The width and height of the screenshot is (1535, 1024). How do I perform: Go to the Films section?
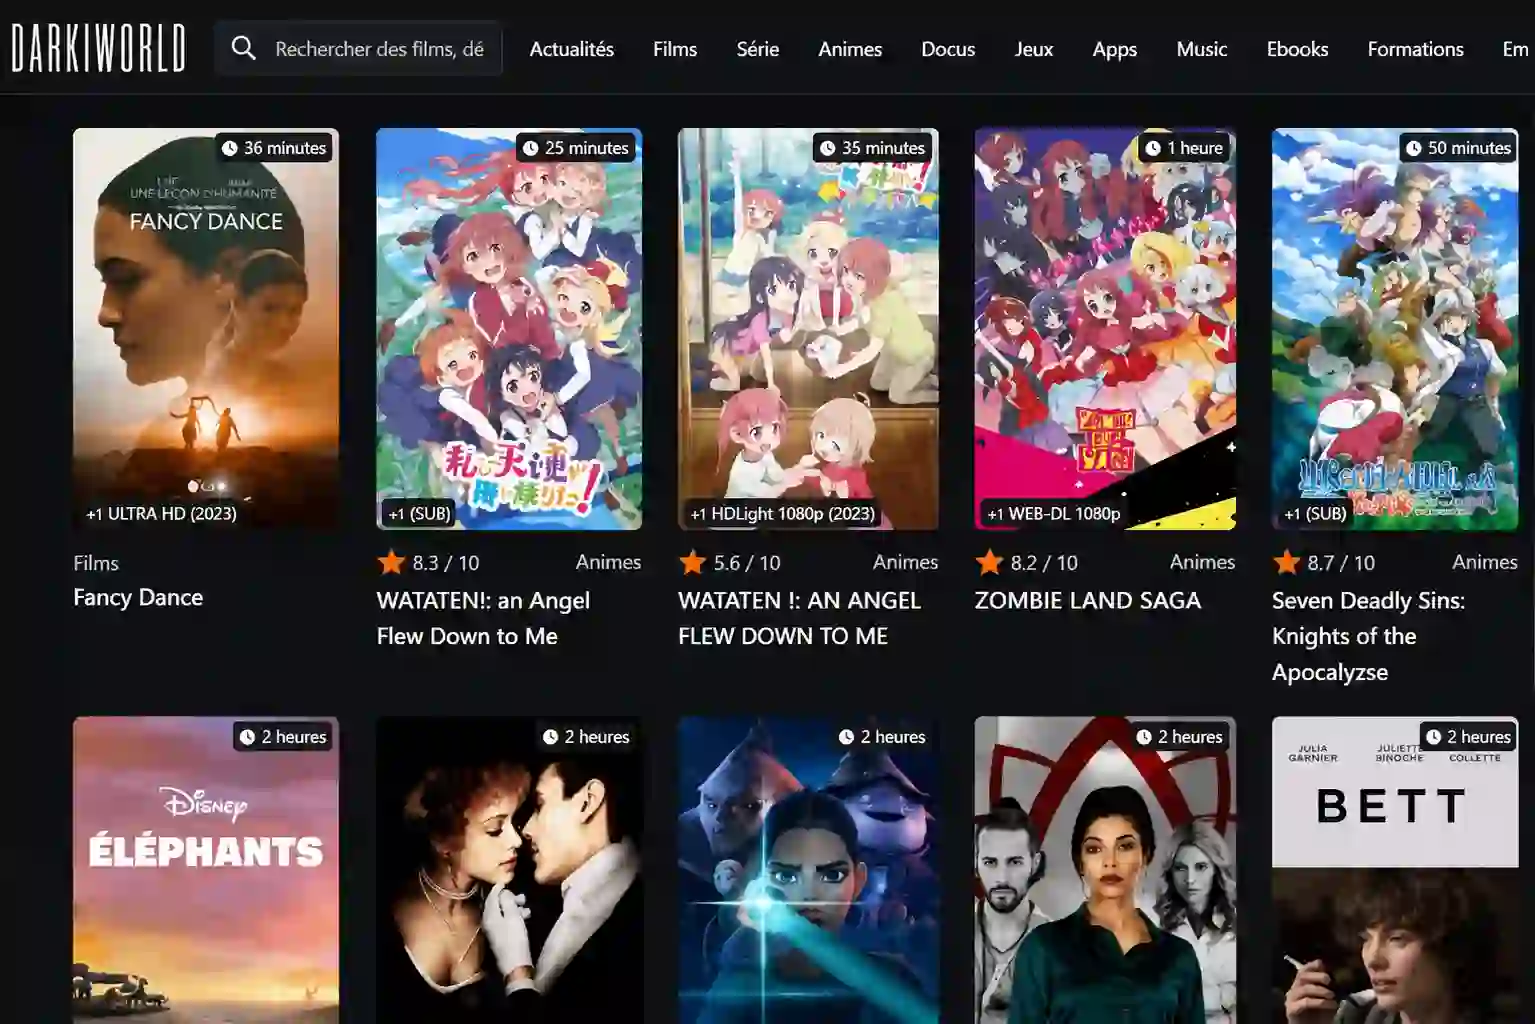pos(675,49)
